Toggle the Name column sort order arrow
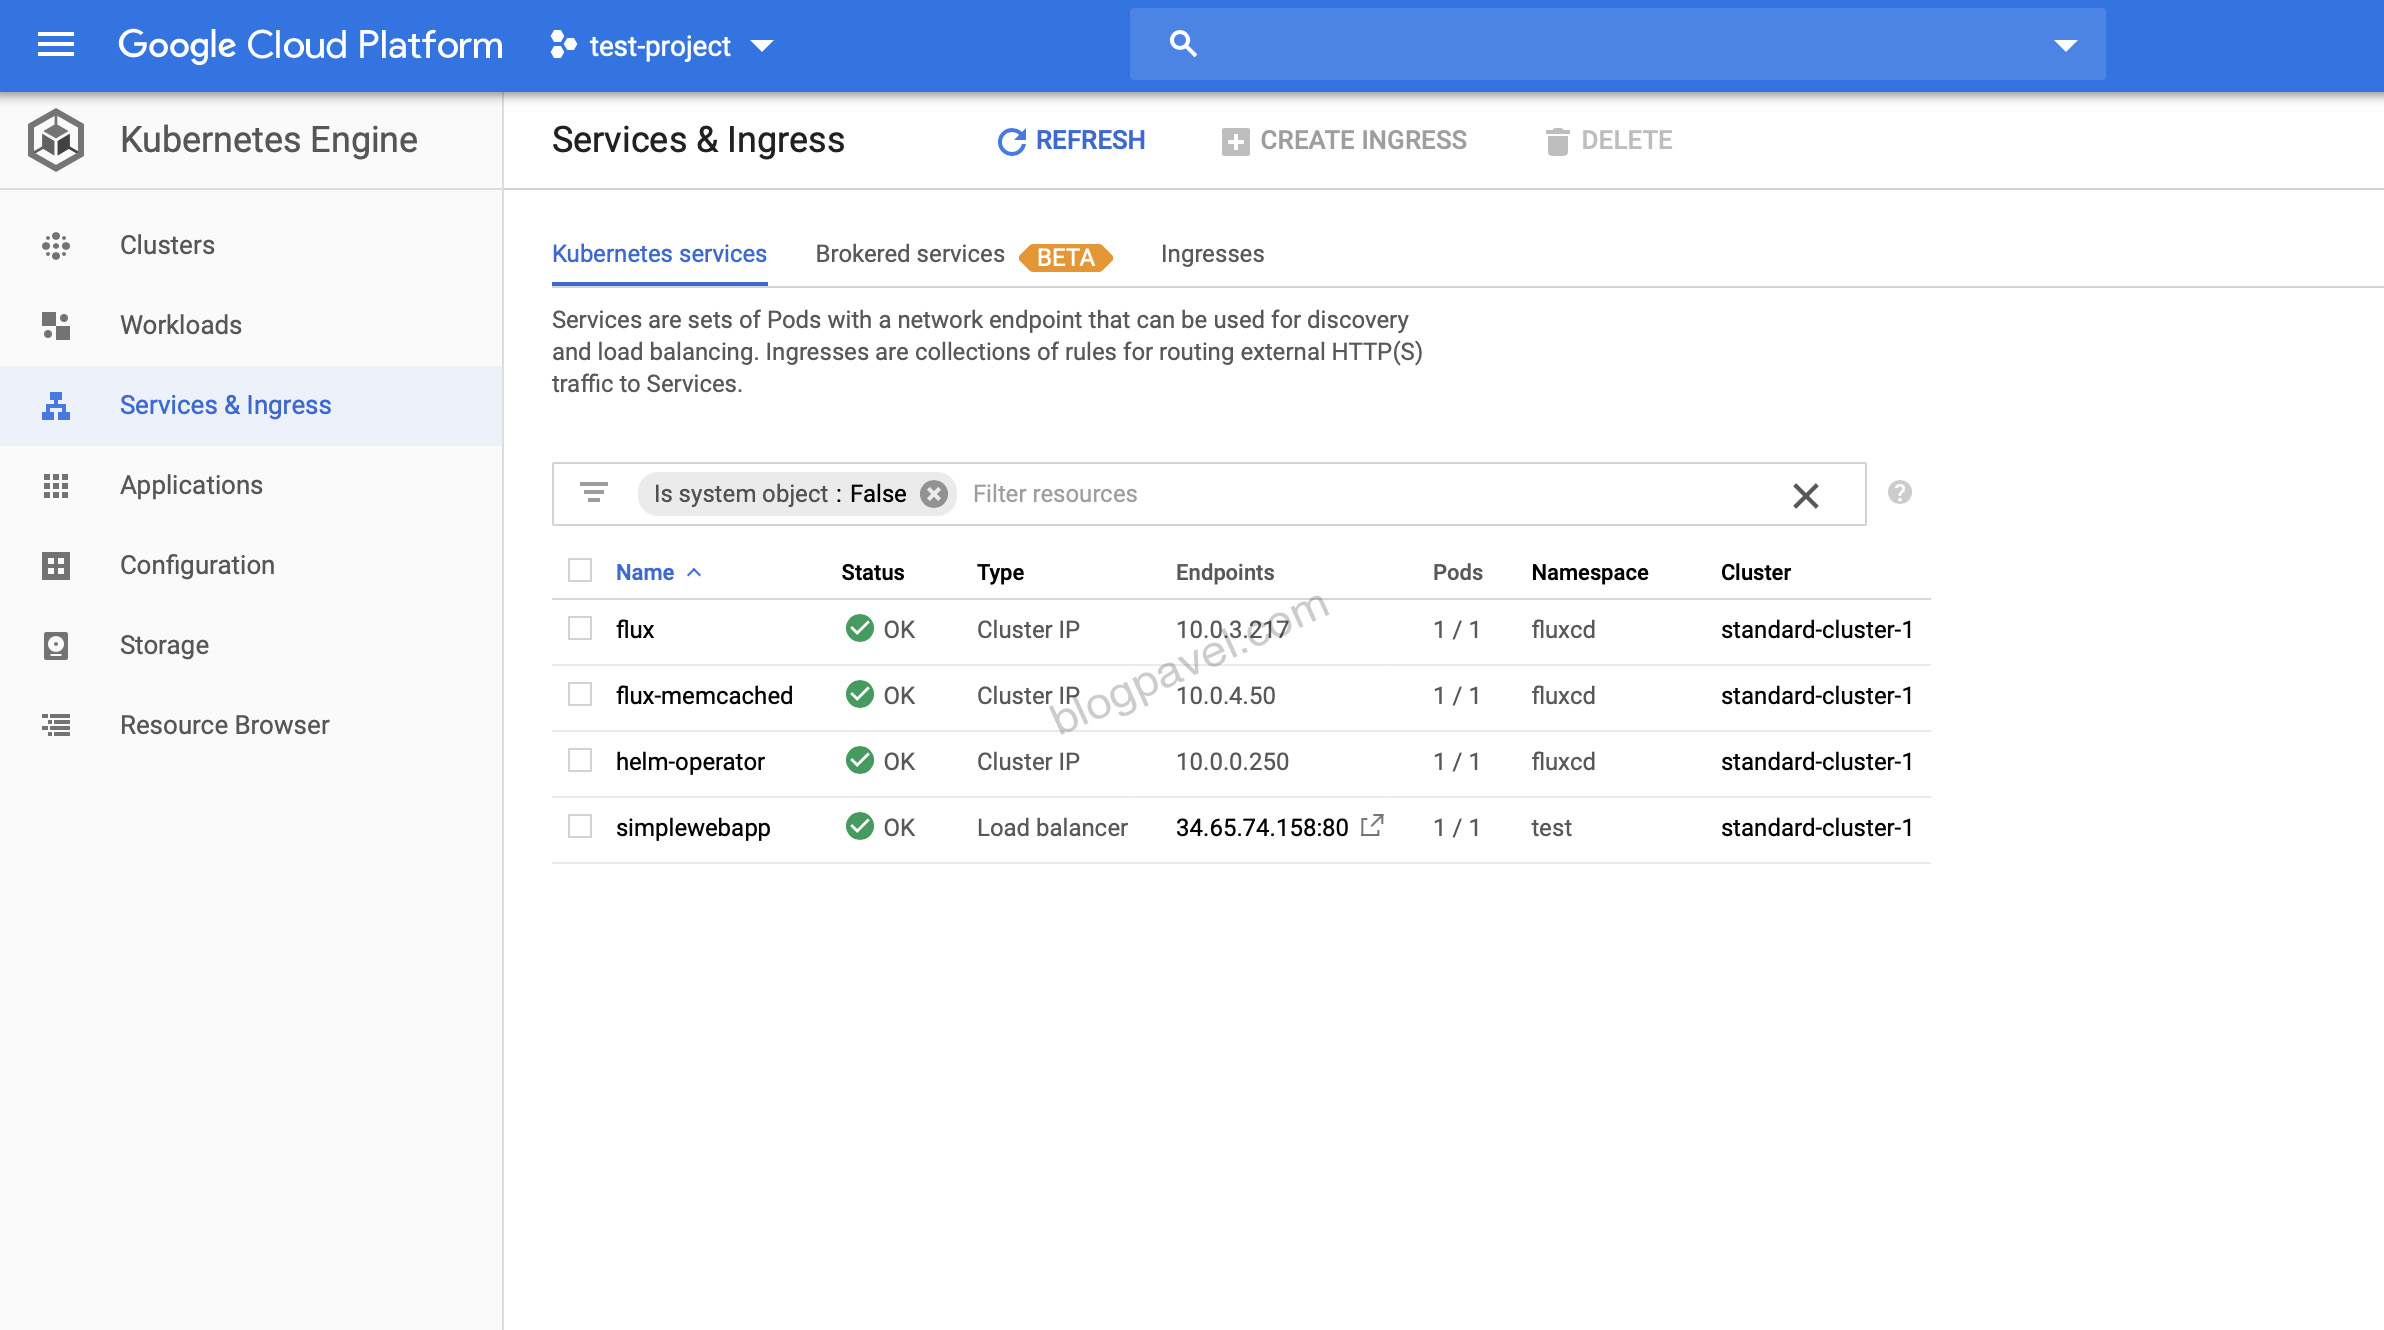The height and width of the screenshot is (1330, 2384). 694,572
